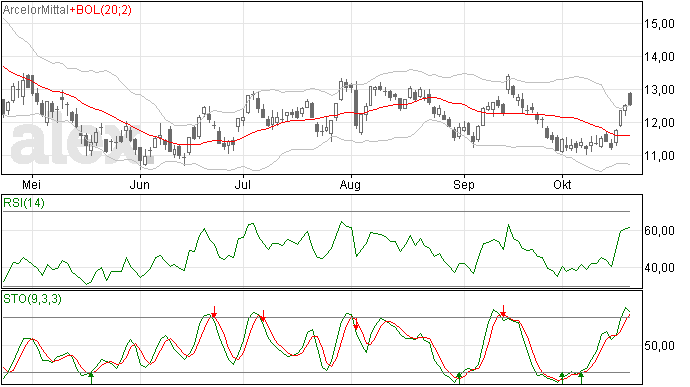Select the RSI(14) panel label
The image size is (690, 387).
(x=24, y=203)
